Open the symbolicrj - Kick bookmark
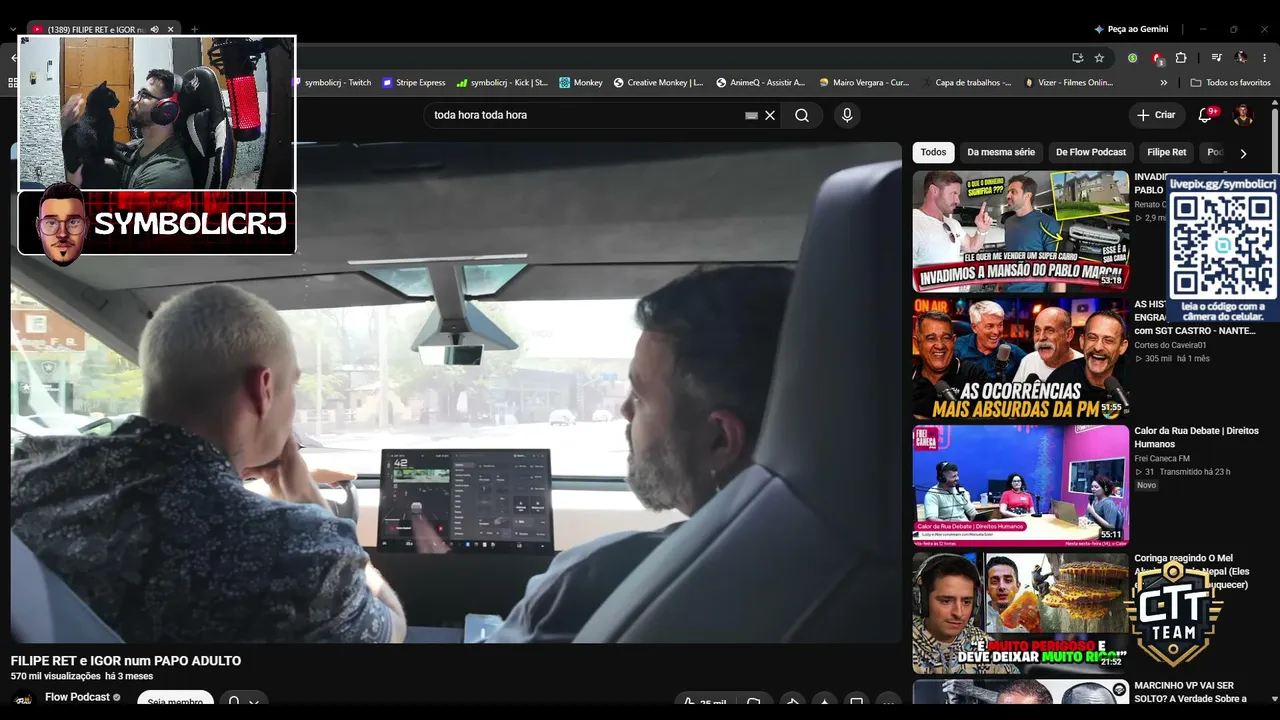Screen dimensions: 1280x720 pos(502,83)
